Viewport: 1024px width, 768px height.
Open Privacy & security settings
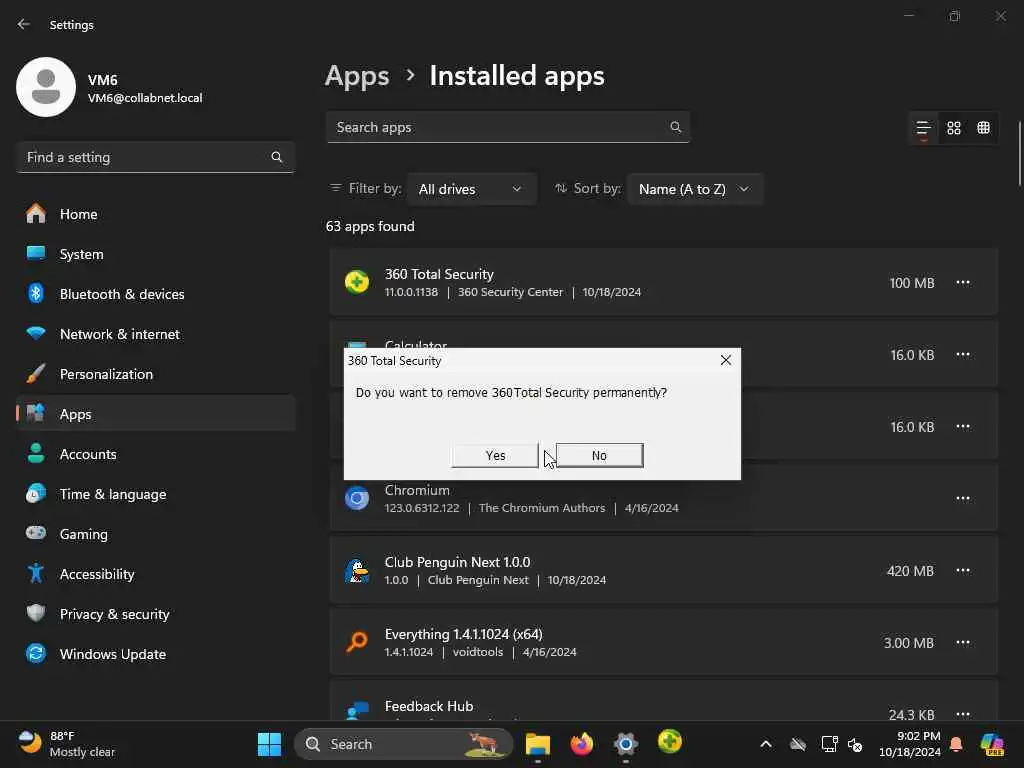pos(155,614)
